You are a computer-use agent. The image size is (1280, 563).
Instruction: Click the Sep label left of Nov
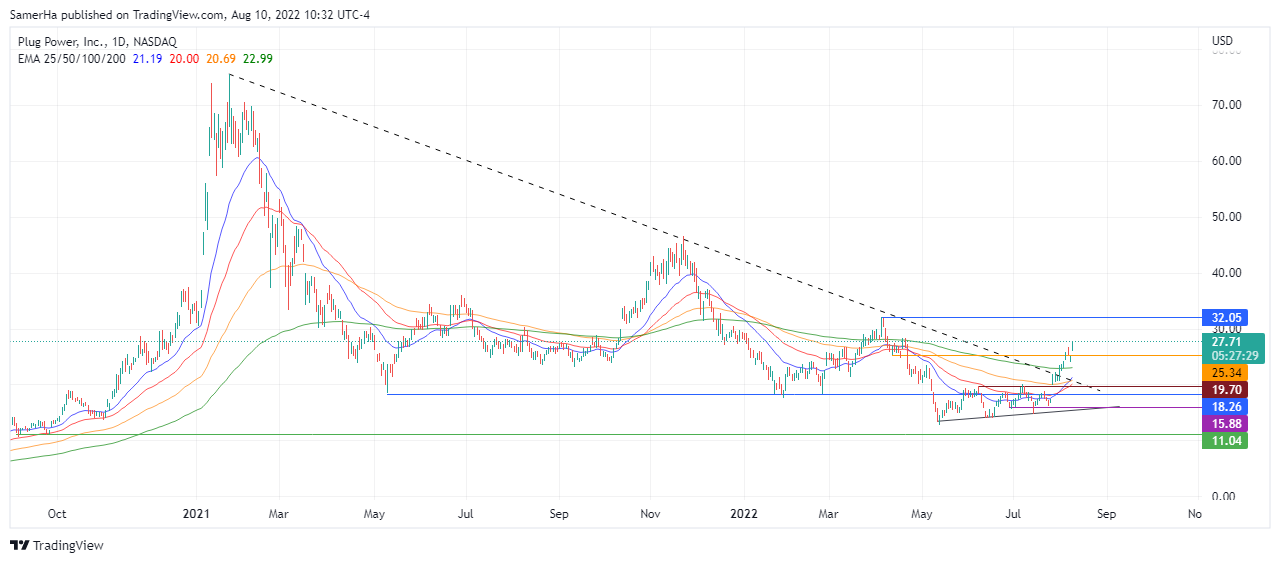(559, 514)
